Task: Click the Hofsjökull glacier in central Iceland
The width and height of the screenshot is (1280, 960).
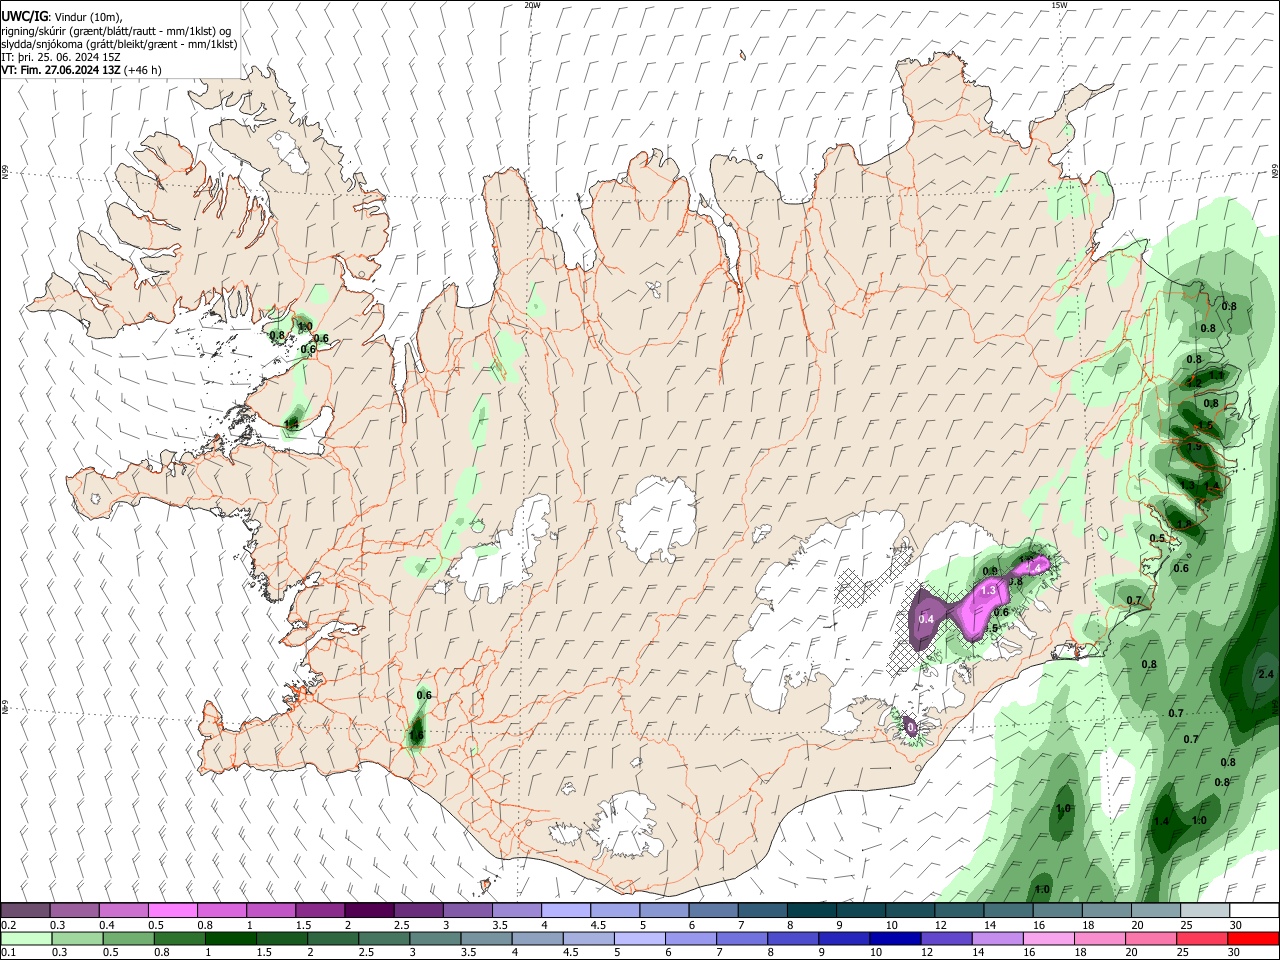Action: [x=657, y=520]
